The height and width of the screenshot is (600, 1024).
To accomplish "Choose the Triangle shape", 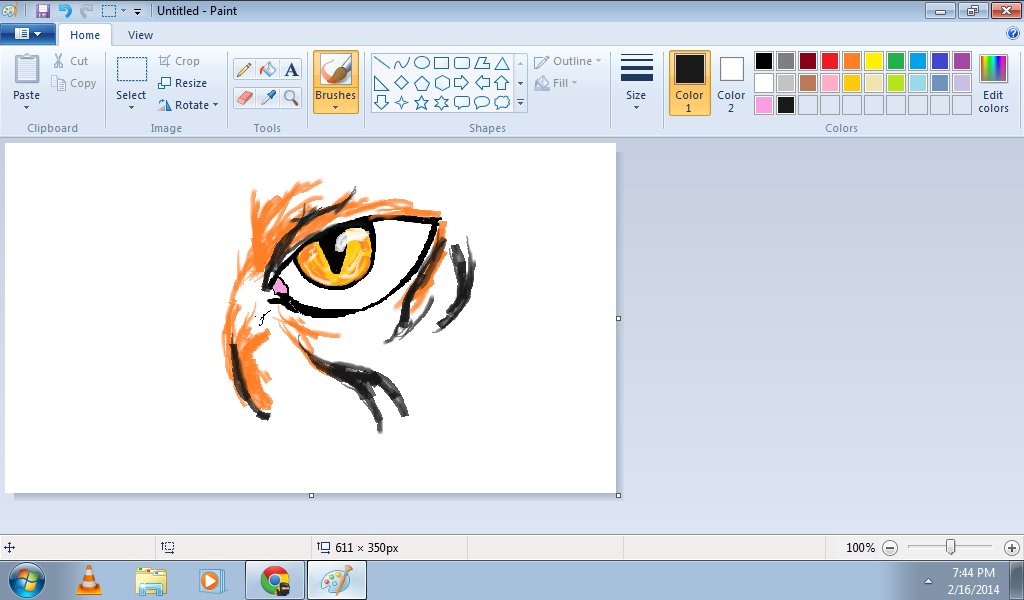I will (502, 63).
